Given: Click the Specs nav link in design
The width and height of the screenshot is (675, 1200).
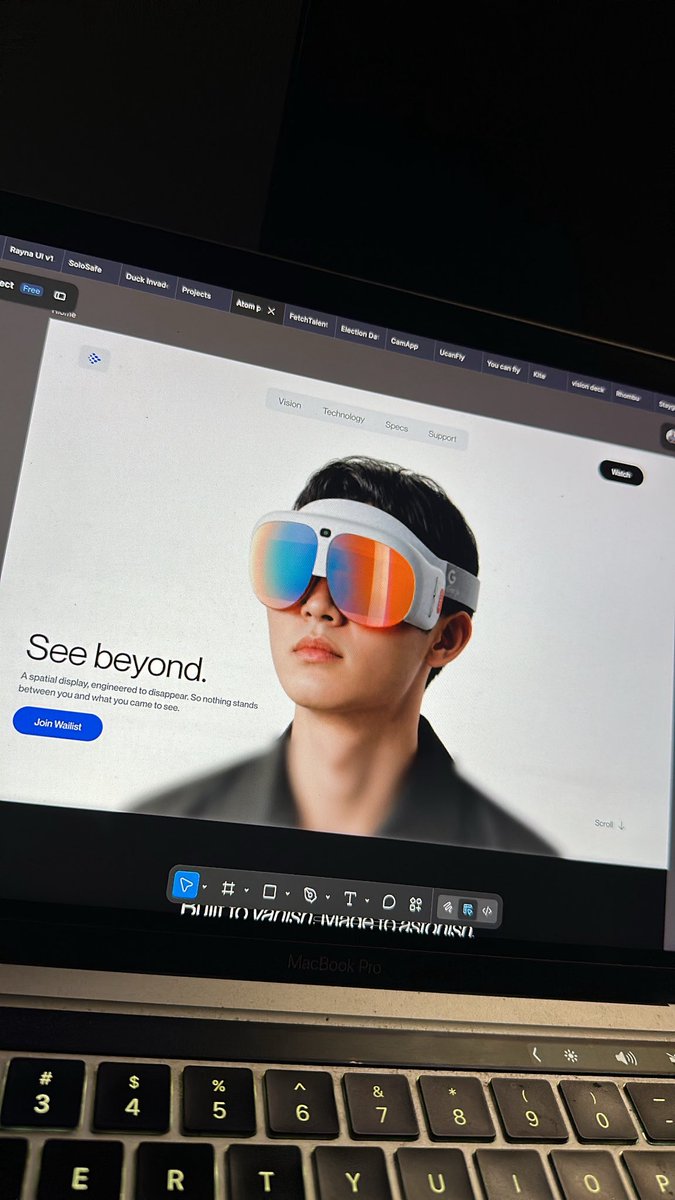Looking at the screenshot, I should click(397, 426).
